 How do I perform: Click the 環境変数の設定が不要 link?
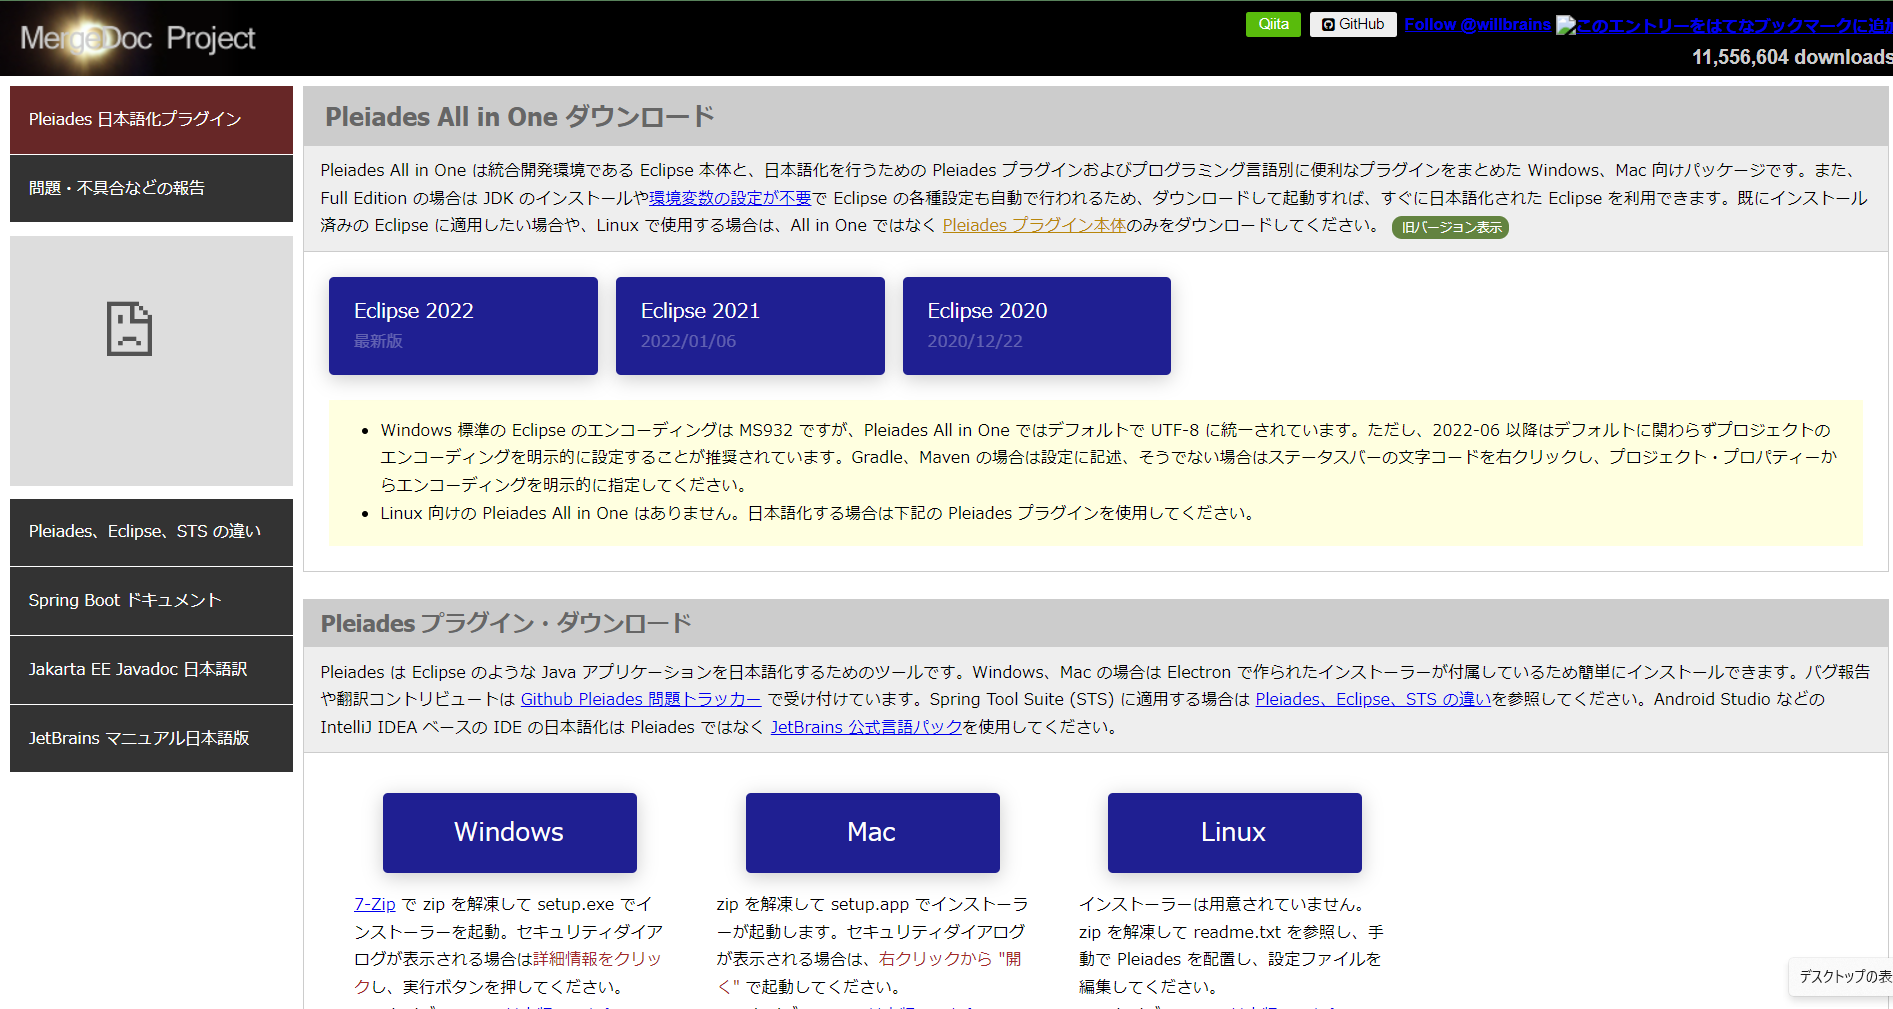pos(730,198)
